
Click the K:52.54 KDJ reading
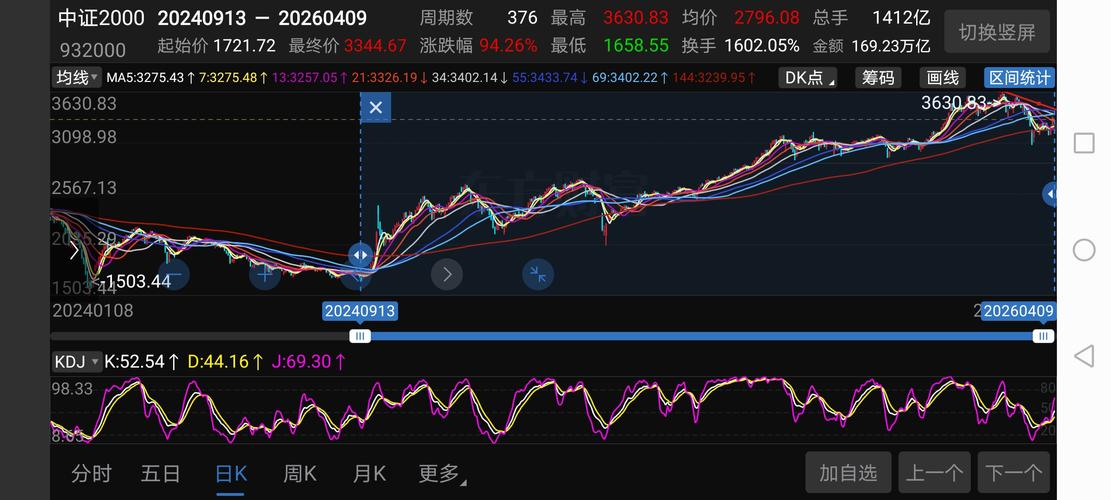[x=135, y=362]
